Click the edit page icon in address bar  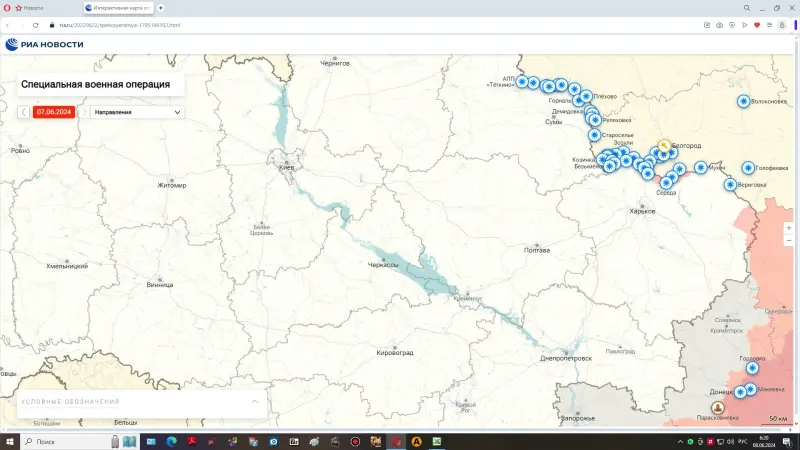tap(707, 25)
